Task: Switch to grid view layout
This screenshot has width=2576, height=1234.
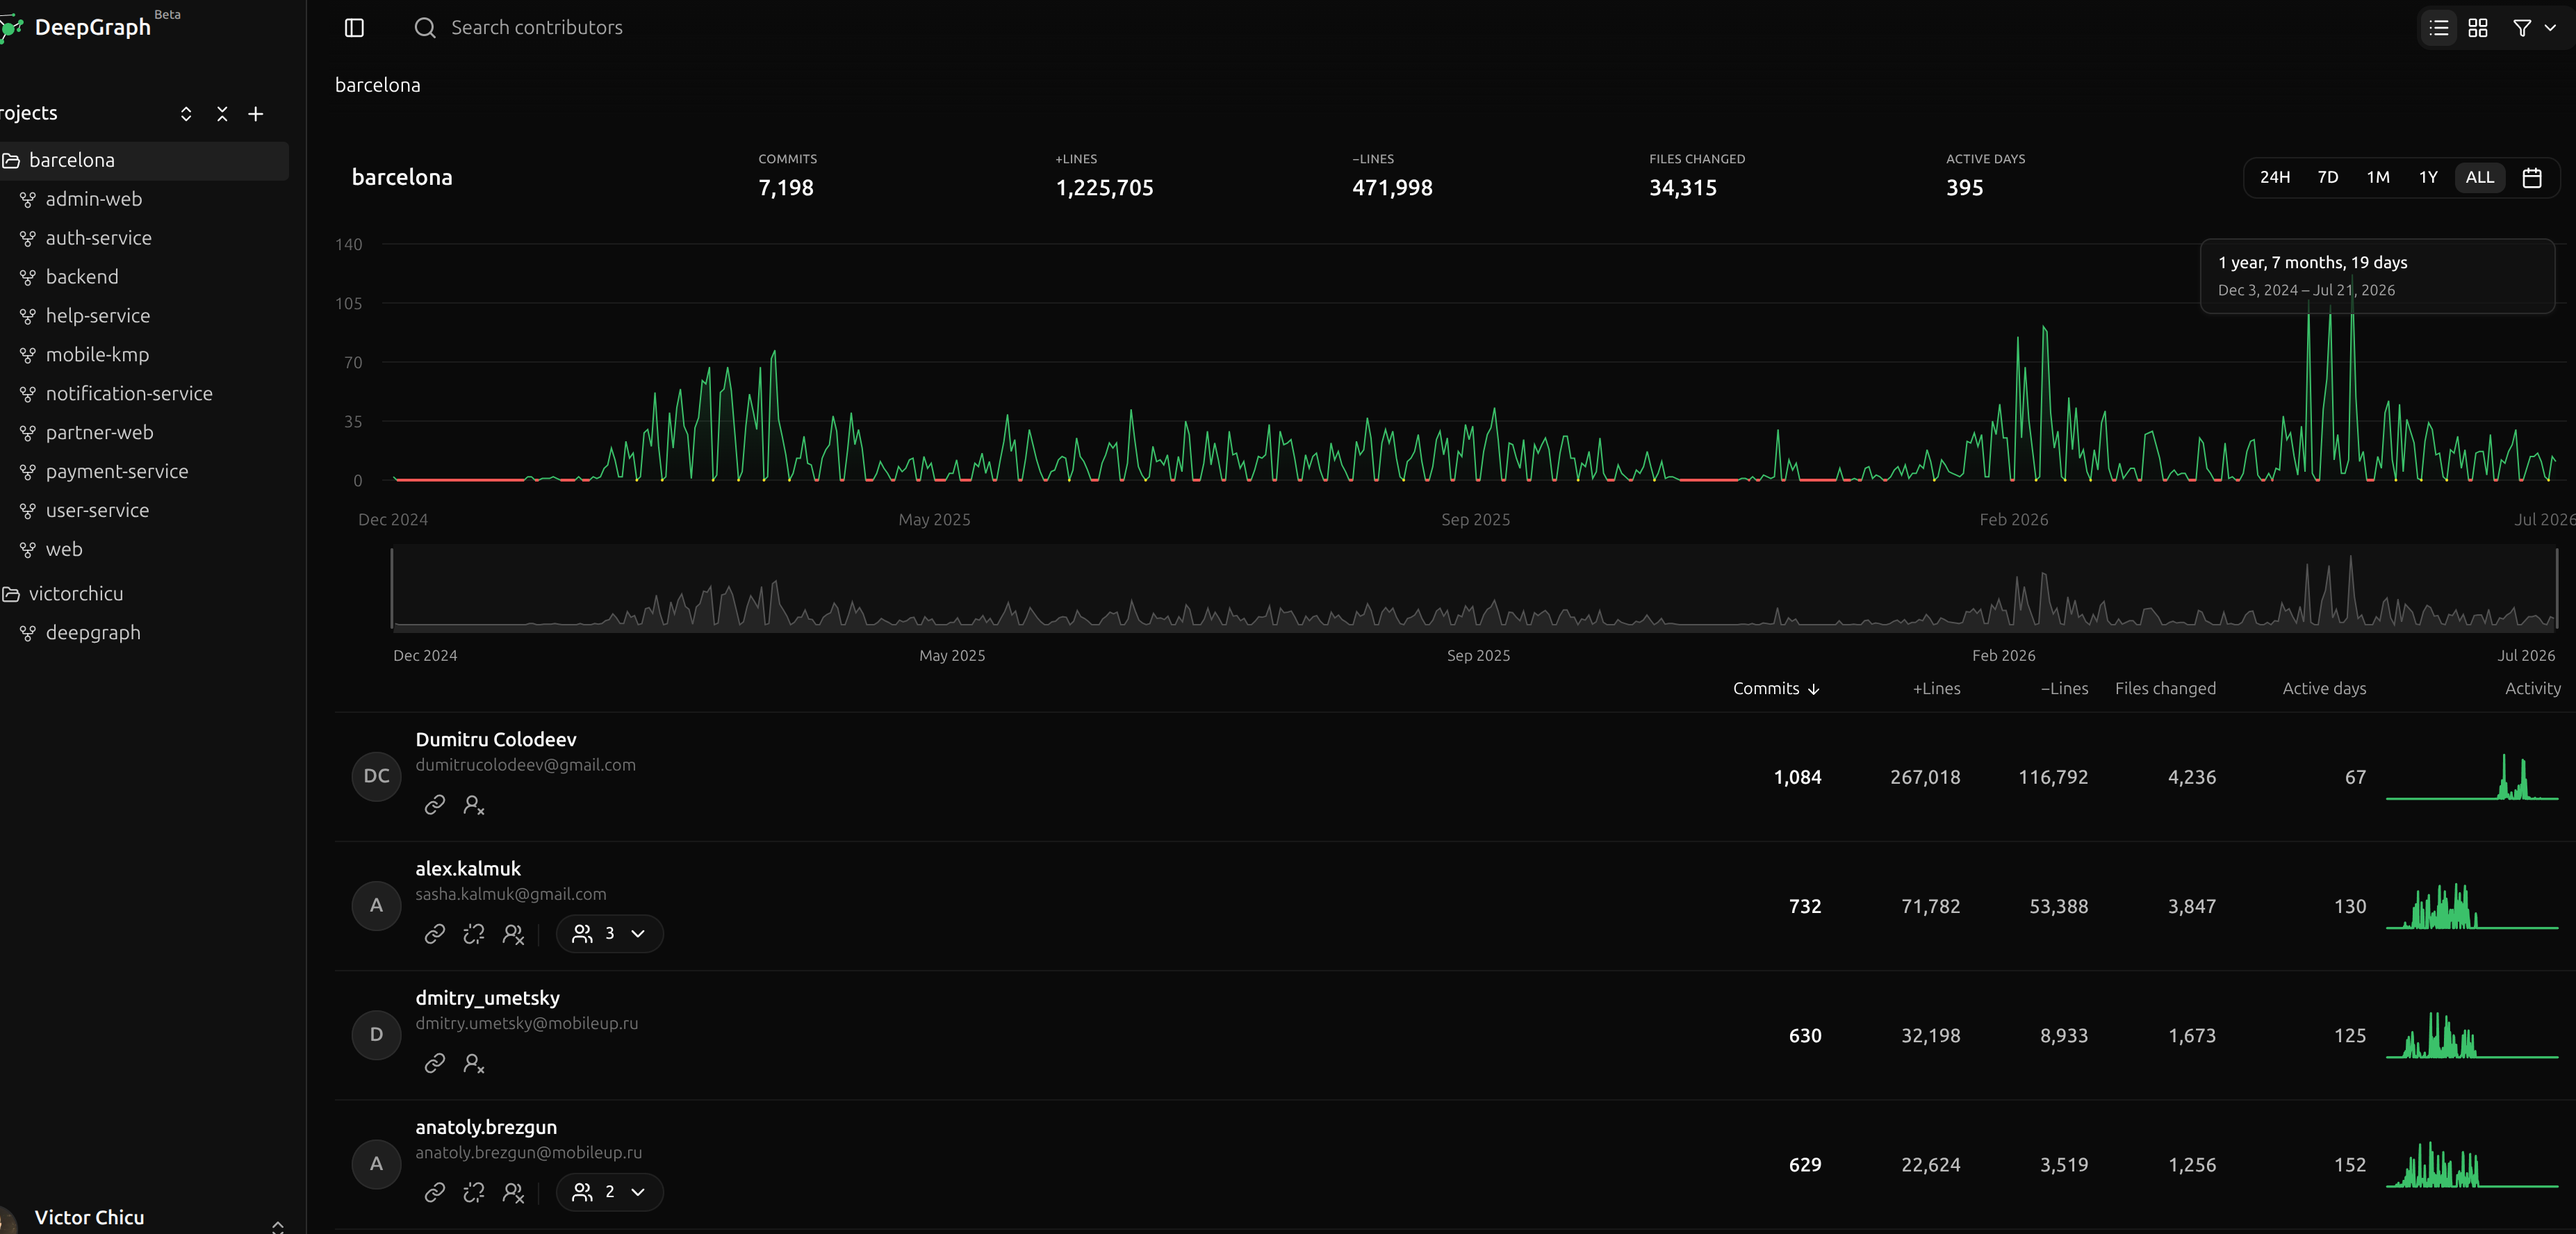Action: click(2478, 28)
